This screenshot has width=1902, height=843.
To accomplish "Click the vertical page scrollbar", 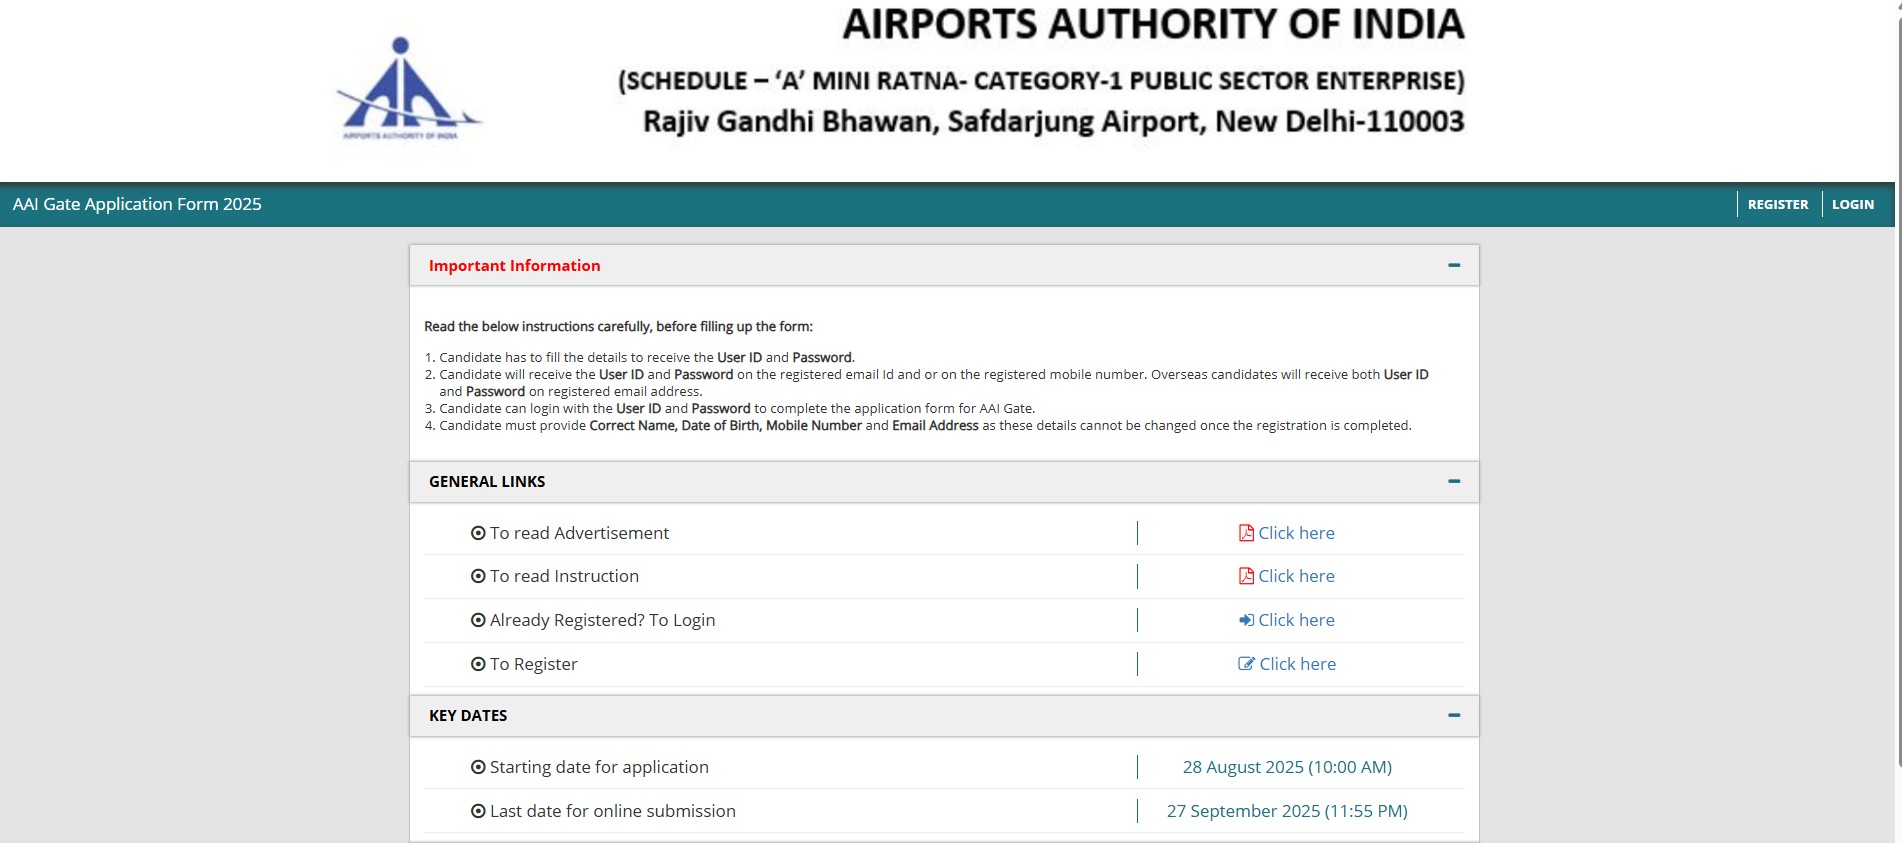I will coord(1898,390).
